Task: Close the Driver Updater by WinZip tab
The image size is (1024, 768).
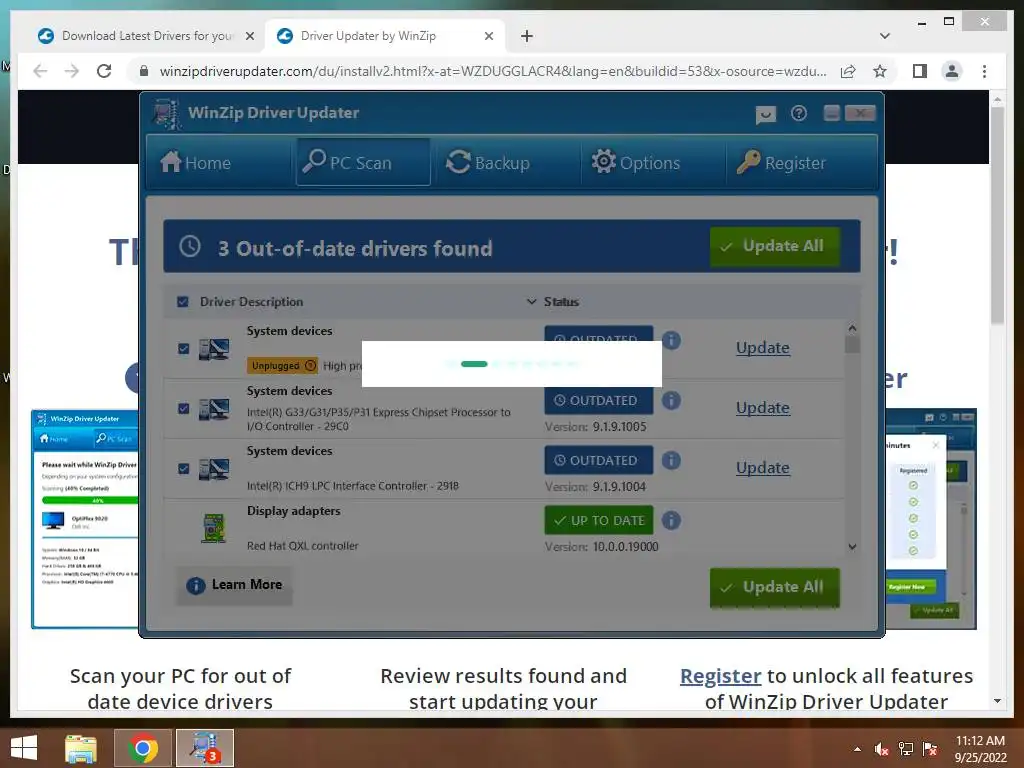Action: [488, 36]
